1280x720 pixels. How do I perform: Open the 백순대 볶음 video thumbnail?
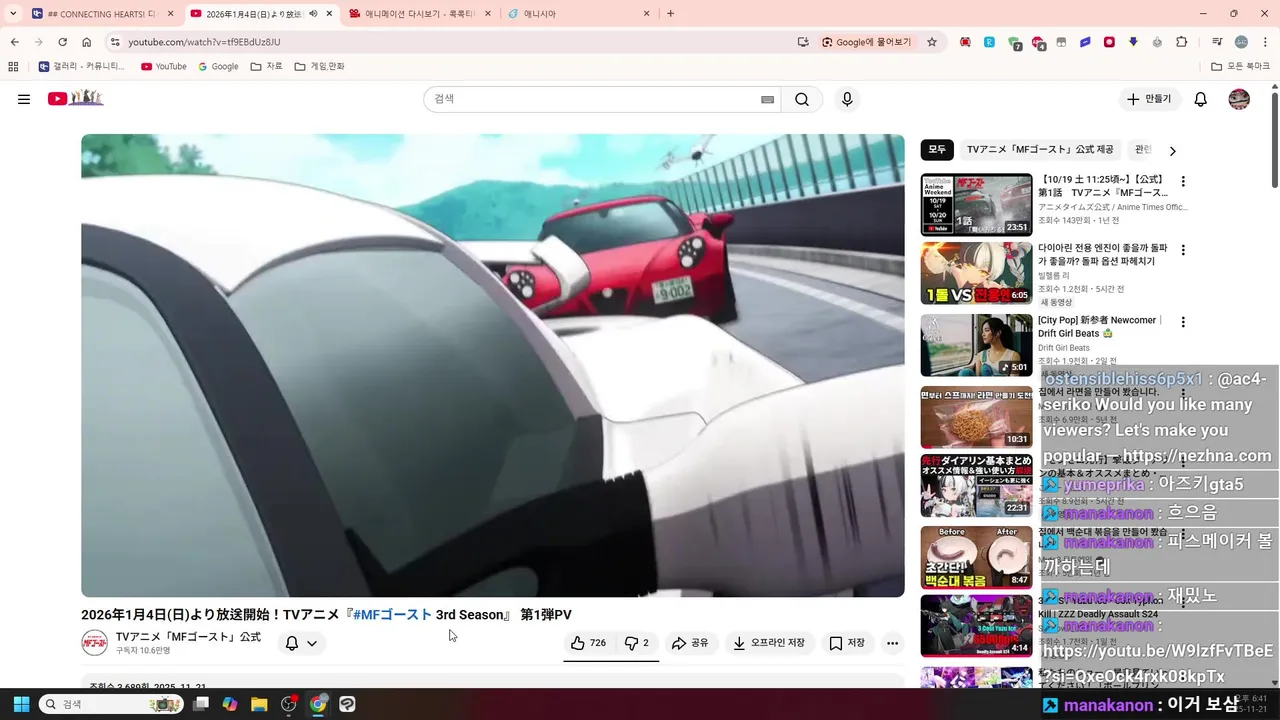tap(976, 557)
